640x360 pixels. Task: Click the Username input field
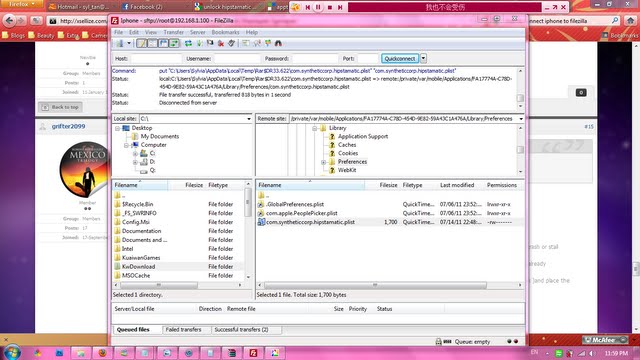(237, 58)
